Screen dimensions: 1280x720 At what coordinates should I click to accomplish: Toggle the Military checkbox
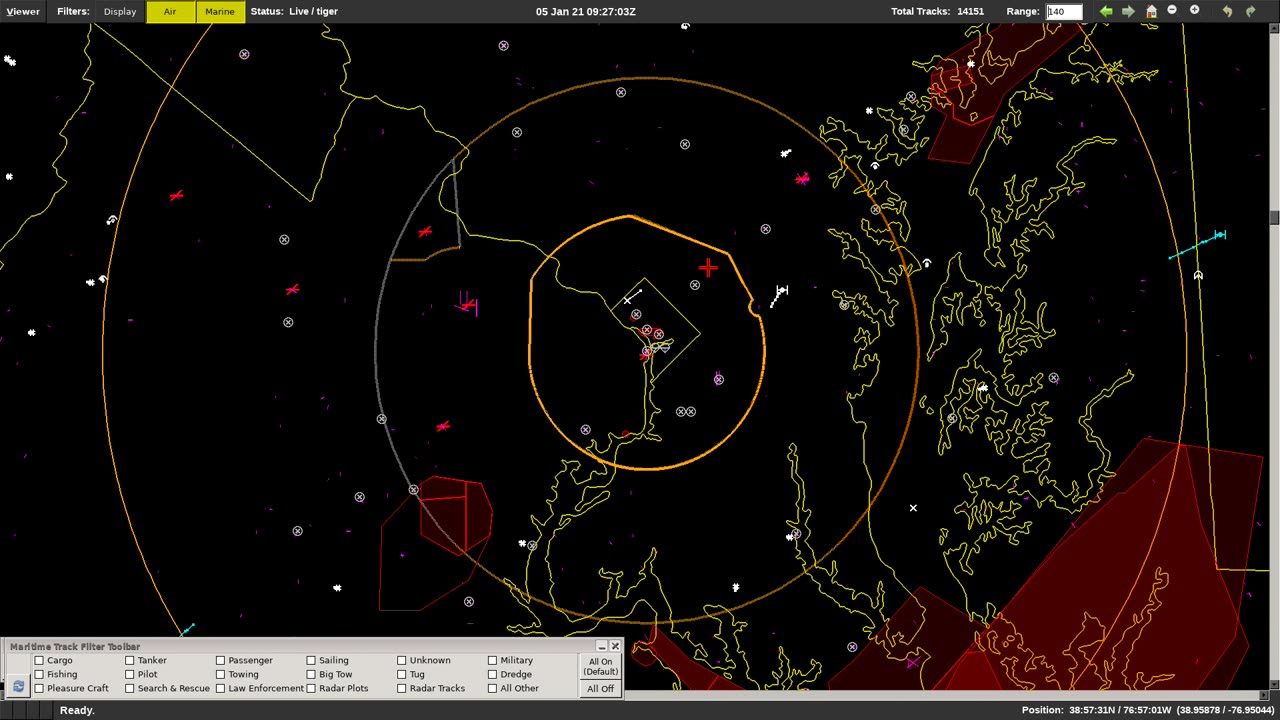pos(493,660)
